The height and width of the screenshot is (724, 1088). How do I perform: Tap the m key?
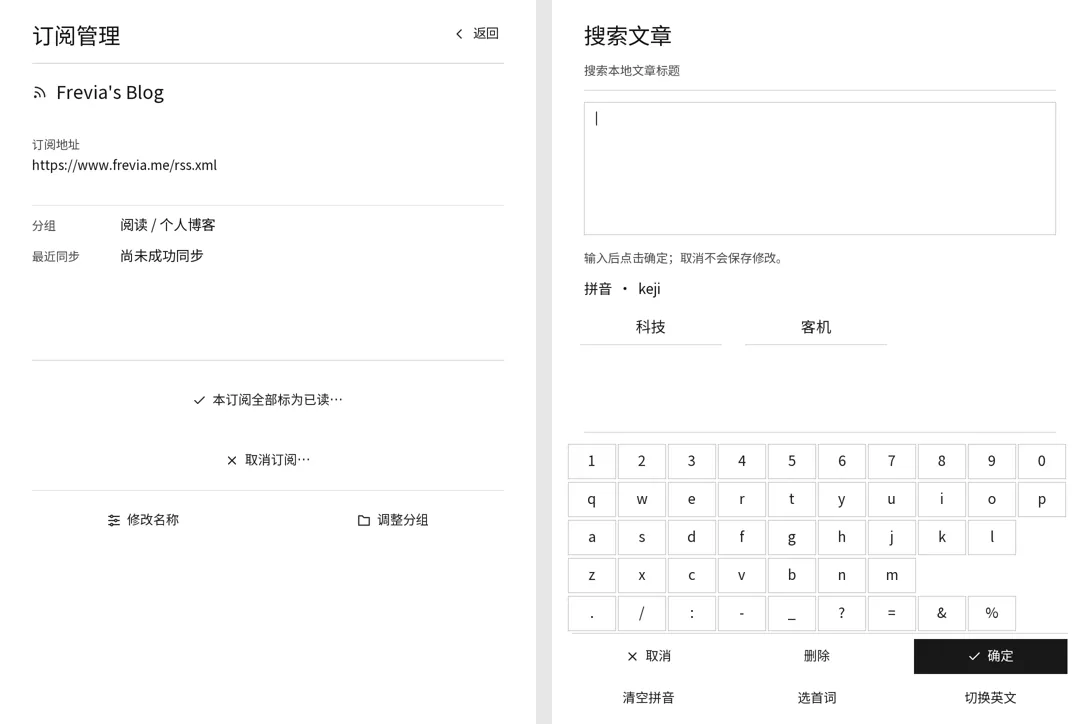(x=892, y=575)
